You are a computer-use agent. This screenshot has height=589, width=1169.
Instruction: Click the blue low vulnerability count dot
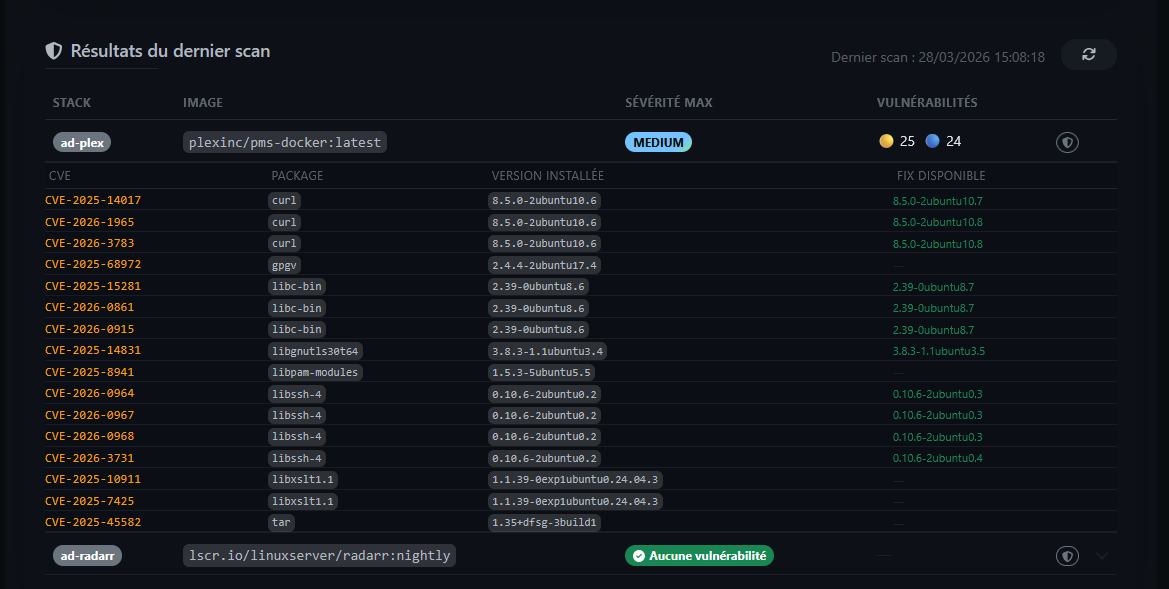coord(932,142)
